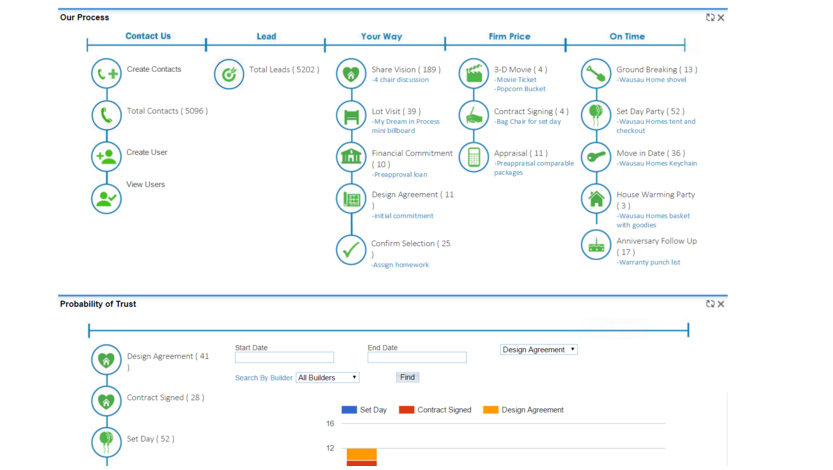
Task: Open the 3-D Movie clapperboard icon
Action: 474,73
